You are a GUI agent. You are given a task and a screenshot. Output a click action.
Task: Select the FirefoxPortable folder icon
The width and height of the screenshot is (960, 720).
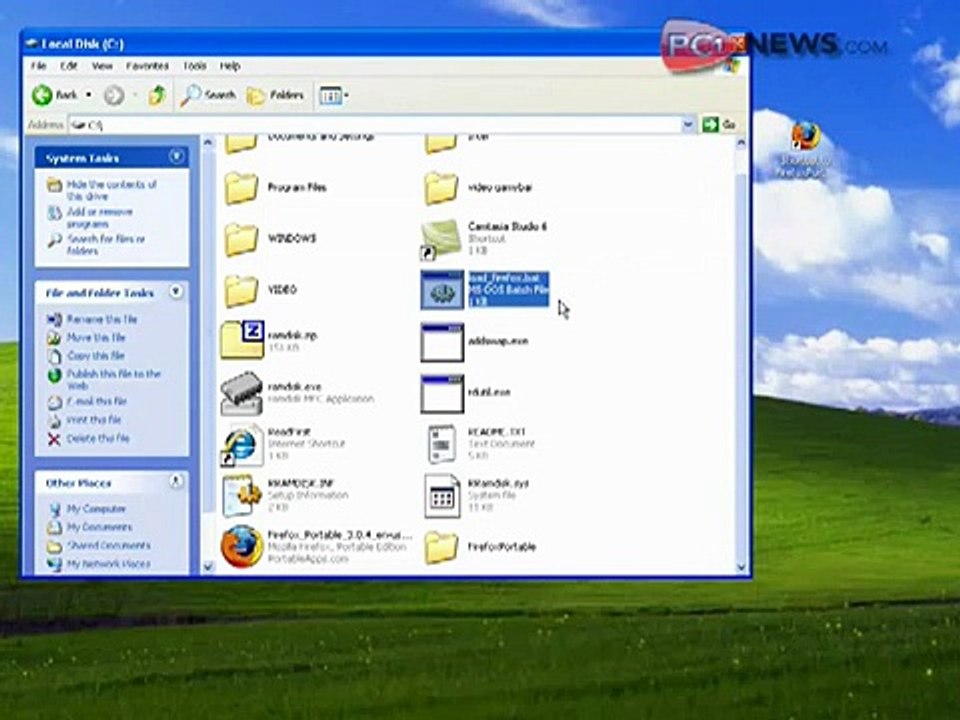click(441, 547)
